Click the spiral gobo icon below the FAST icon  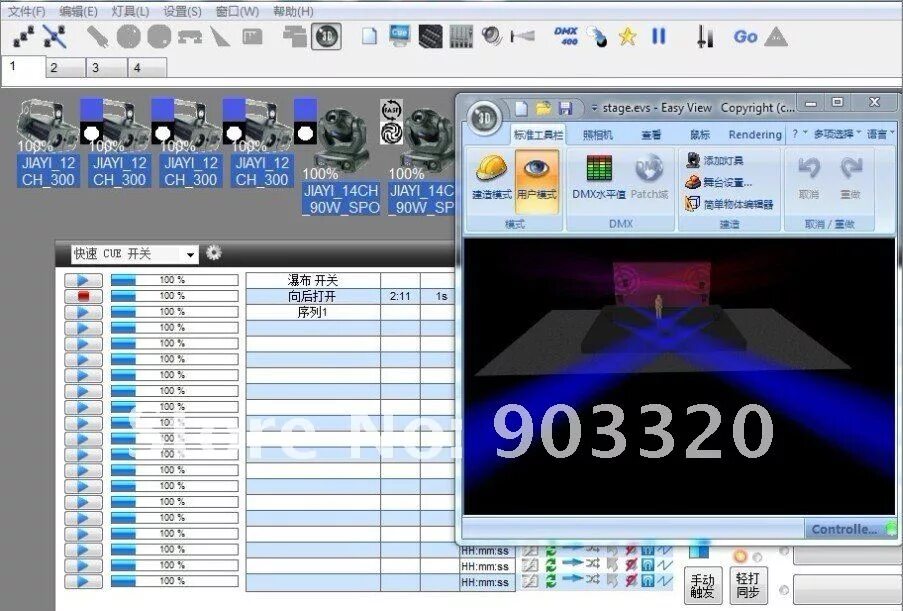click(x=391, y=133)
